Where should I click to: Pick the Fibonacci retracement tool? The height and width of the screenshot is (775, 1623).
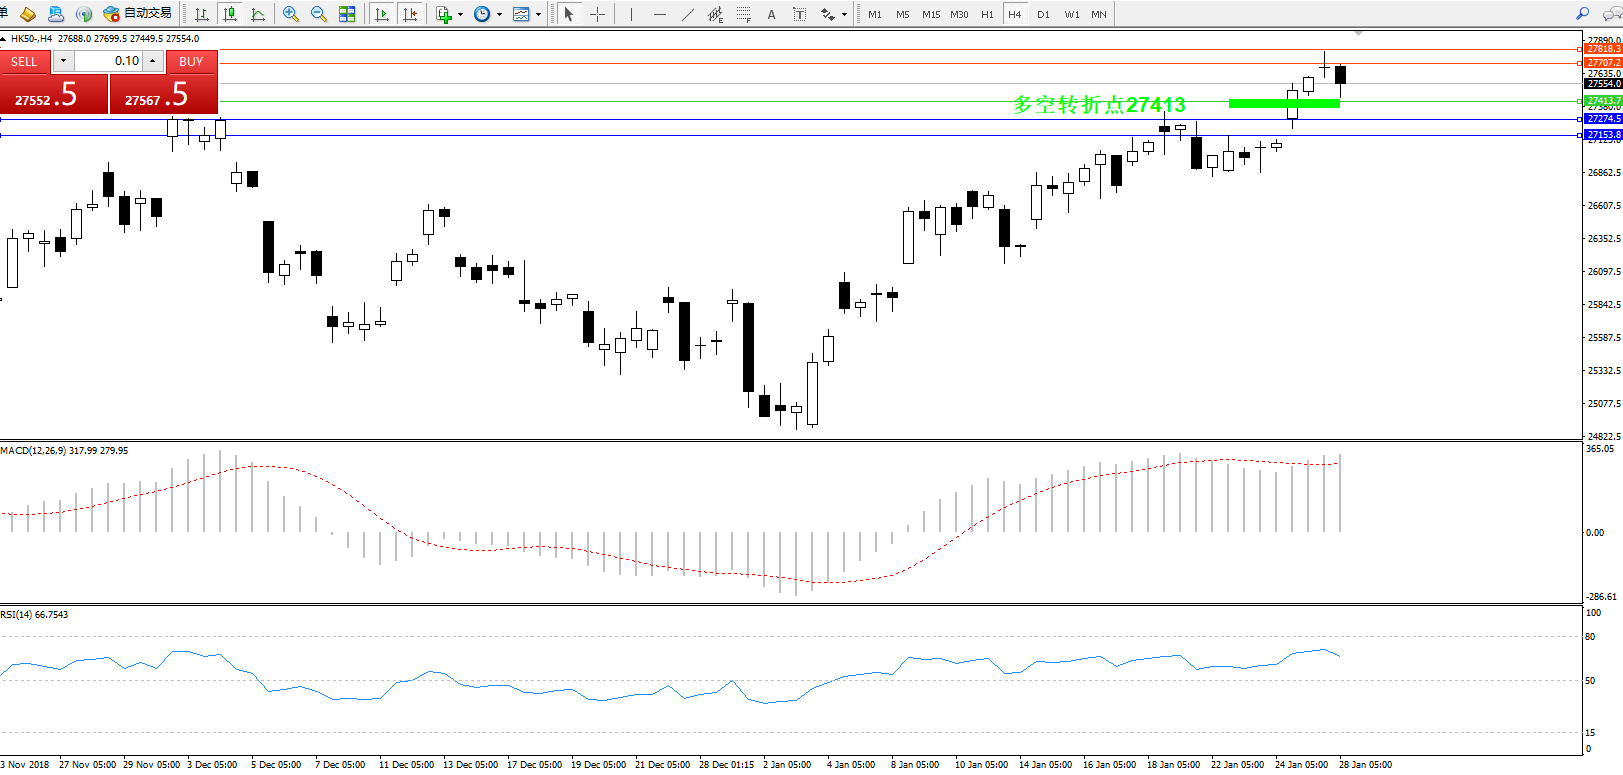tap(743, 14)
